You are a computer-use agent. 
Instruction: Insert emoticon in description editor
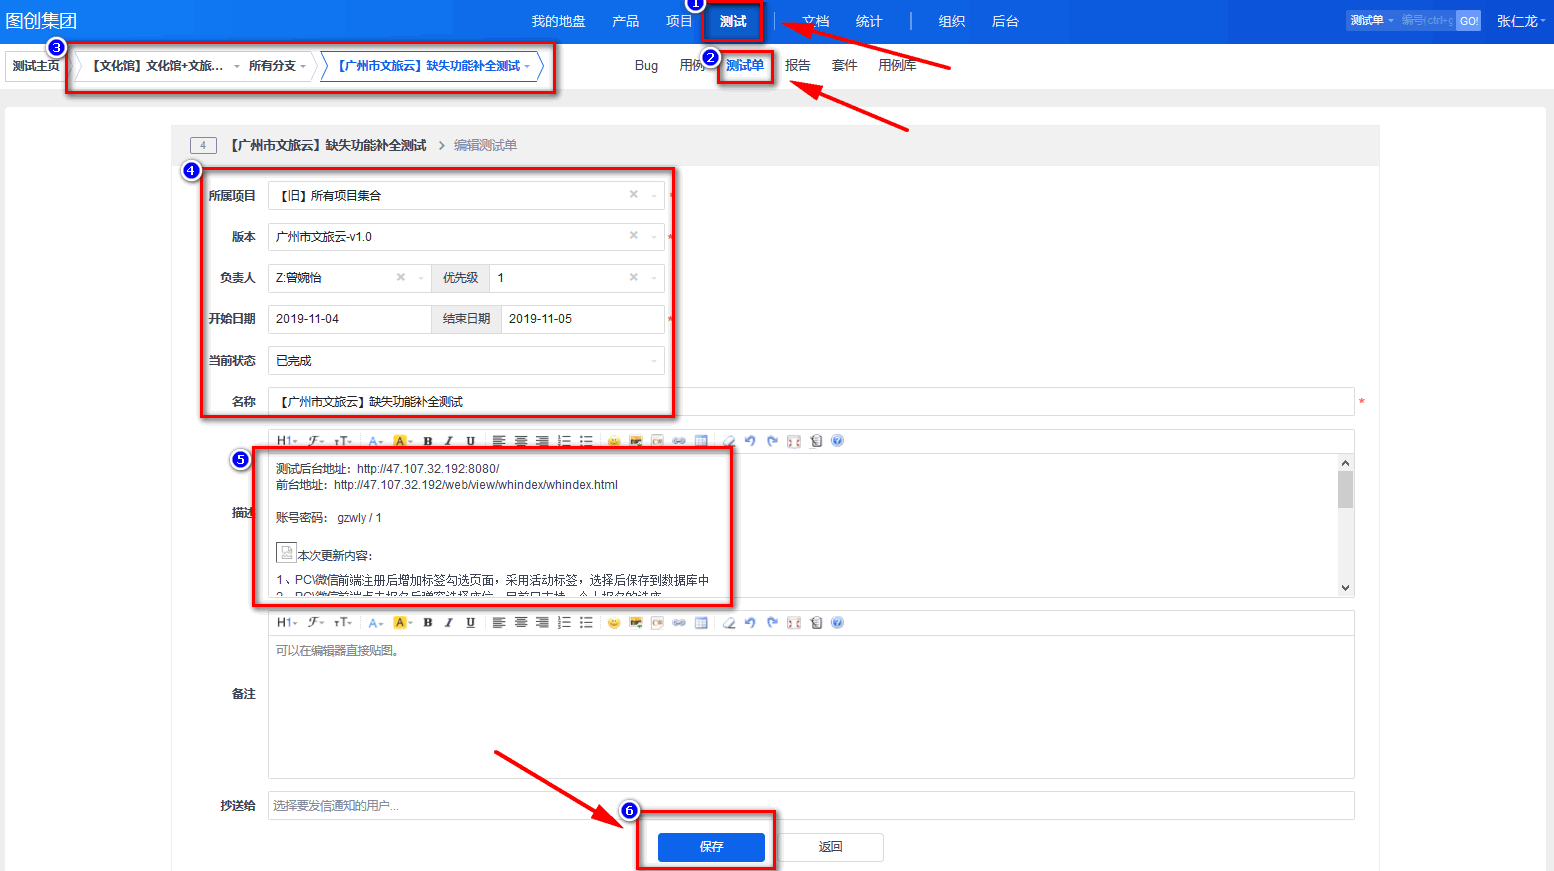pyautogui.click(x=614, y=441)
